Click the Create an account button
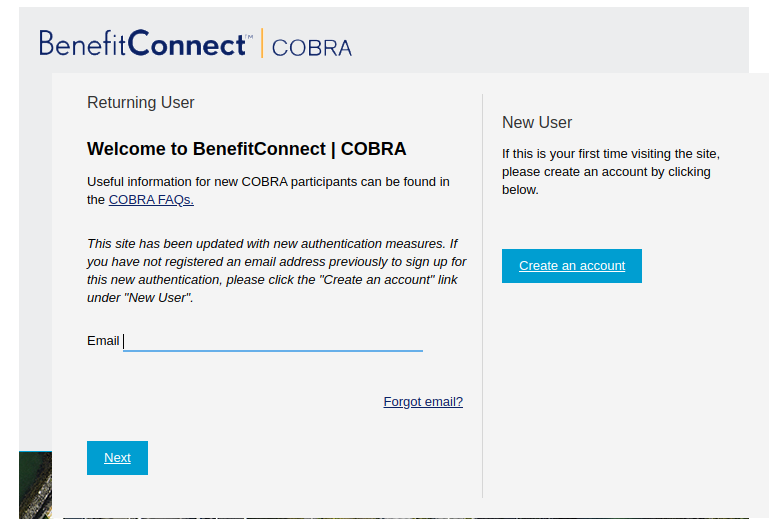 click(571, 266)
